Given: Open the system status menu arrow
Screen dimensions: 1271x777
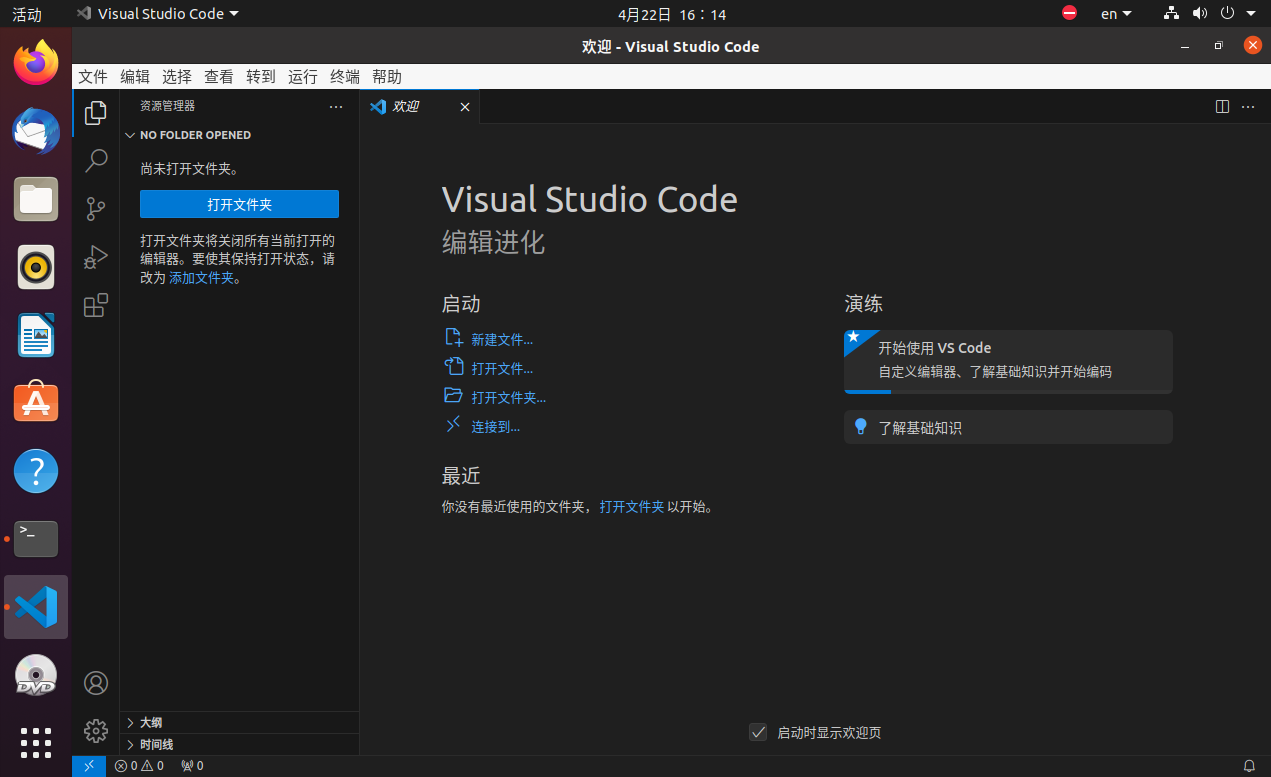Looking at the screenshot, I should pyautogui.click(x=1253, y=14).
